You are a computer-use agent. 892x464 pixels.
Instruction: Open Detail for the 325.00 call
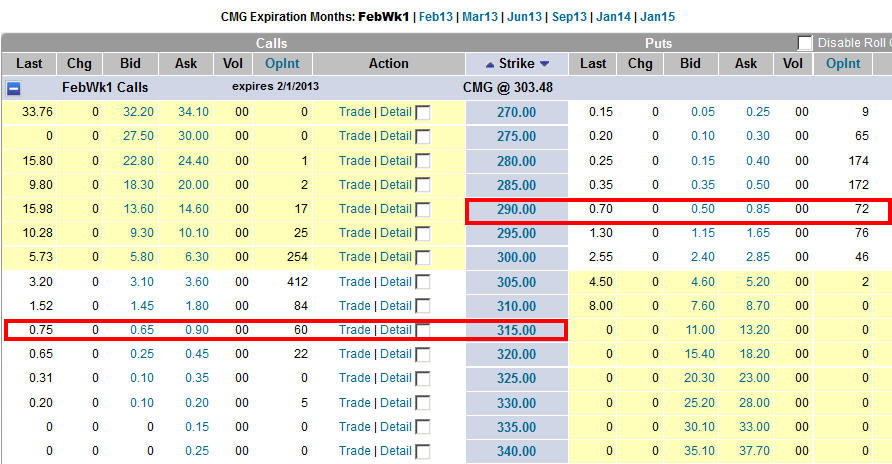coord(395,378)
